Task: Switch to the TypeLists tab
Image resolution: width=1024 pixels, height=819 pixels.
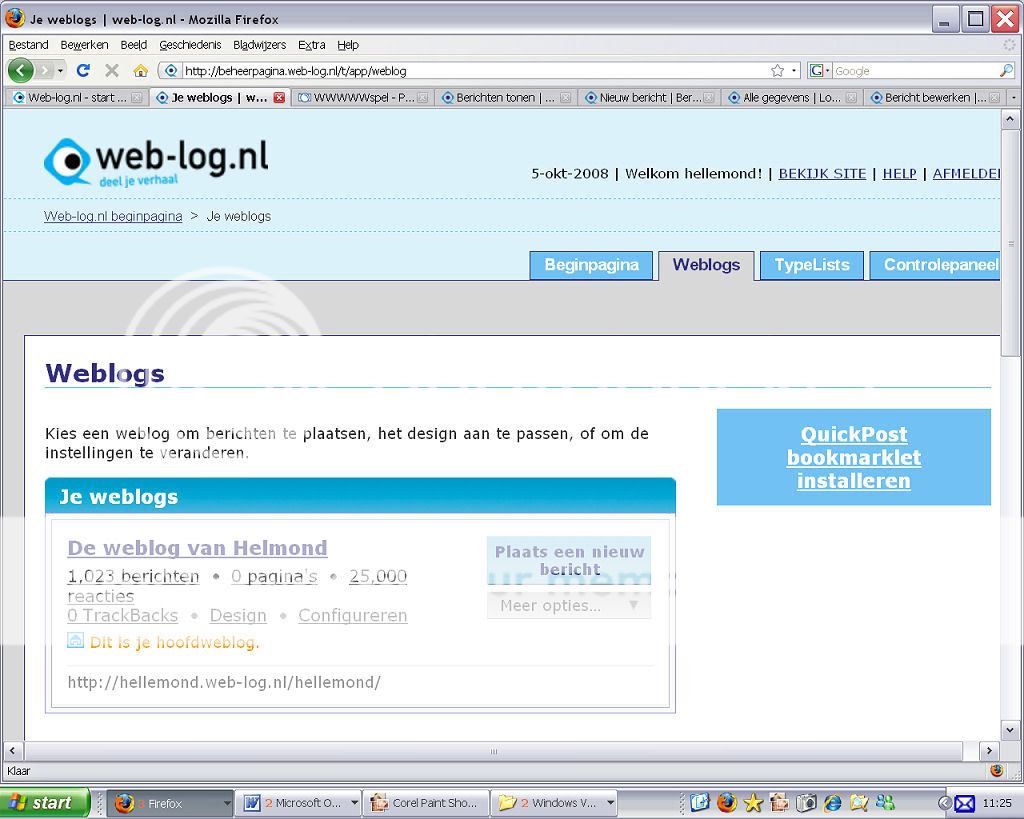Action: [x=811, y=265]
